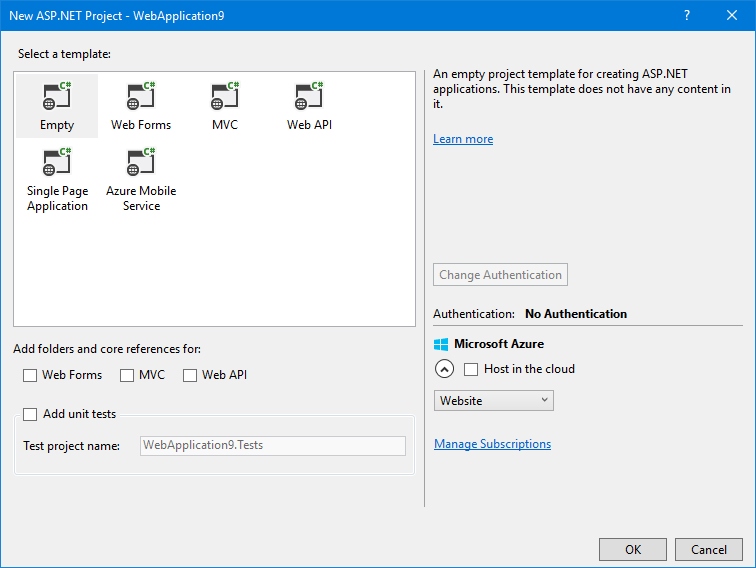756x568 pixels.
Task: Pick the Web API template icon
Action: coord(309,95)
